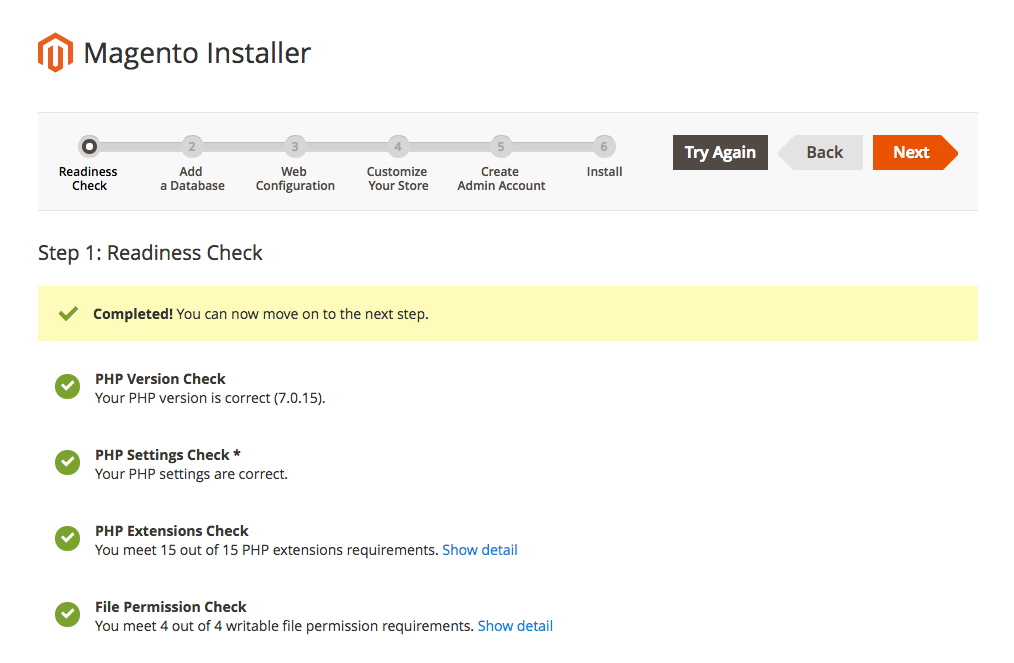
Task: Select step 6 circle Install
Action: (604, 147)
